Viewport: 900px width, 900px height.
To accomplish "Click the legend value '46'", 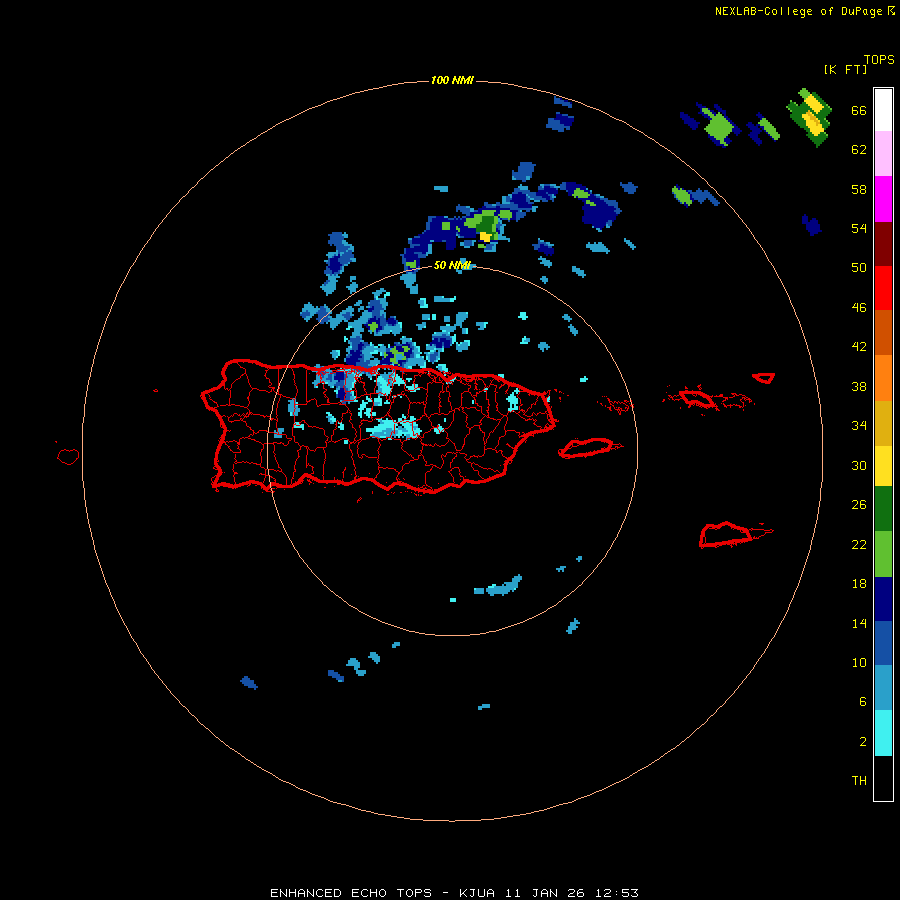I will click(859, 307).
